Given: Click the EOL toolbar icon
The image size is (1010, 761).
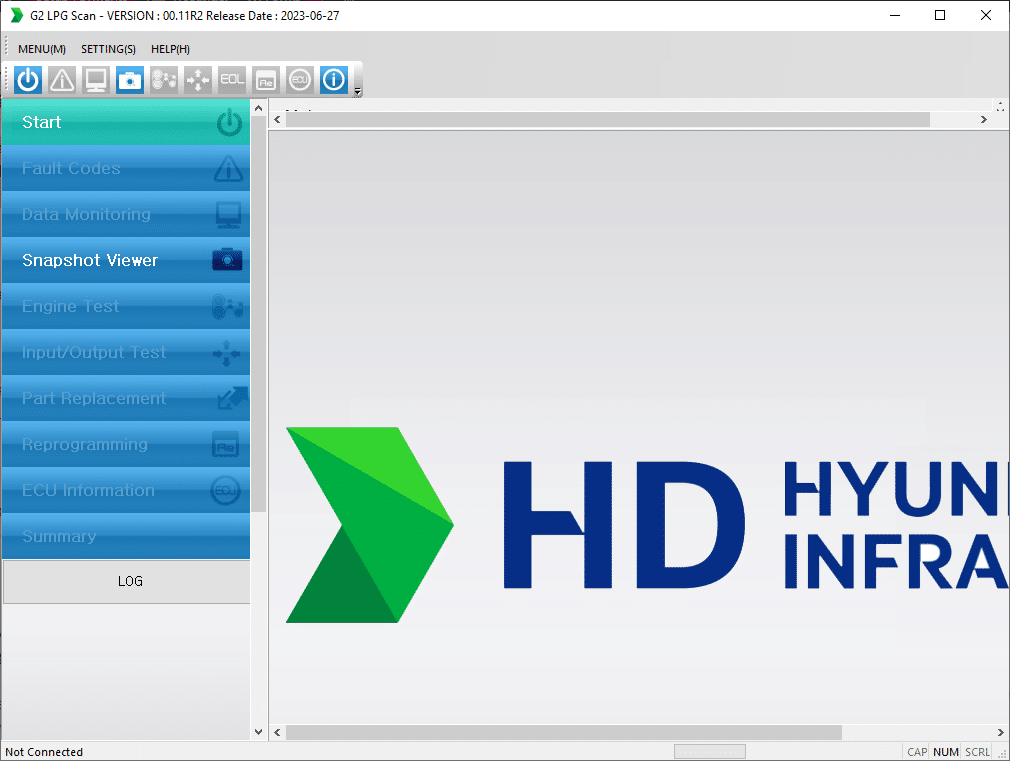Looking at the screenshot, I should (x=232, y=80).
